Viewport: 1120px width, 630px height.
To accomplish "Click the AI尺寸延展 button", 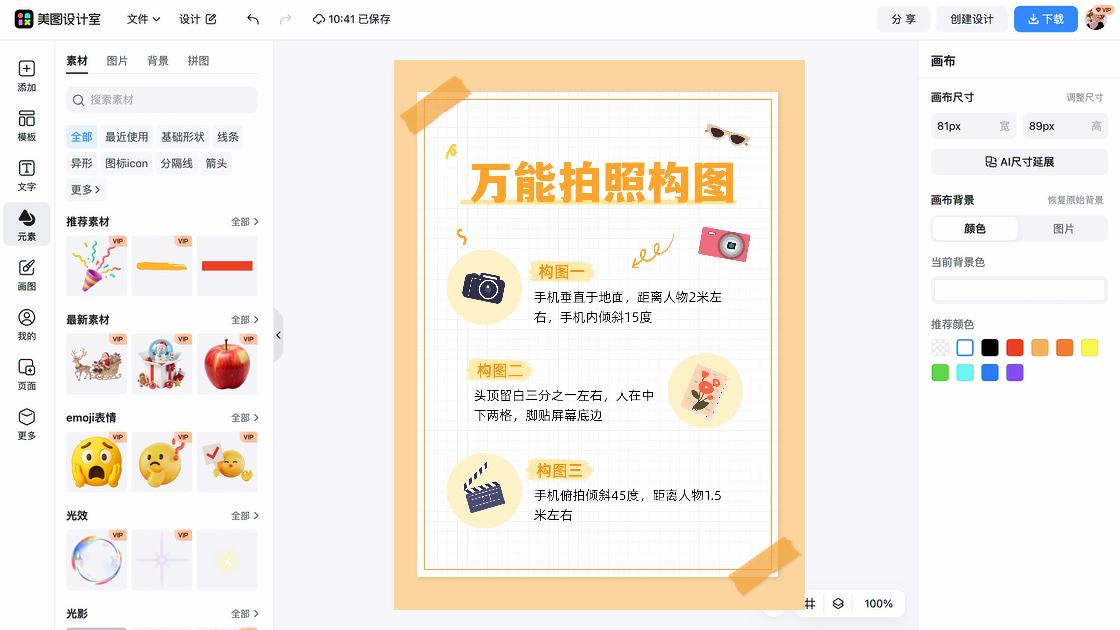I will (x=1019, y=162).
